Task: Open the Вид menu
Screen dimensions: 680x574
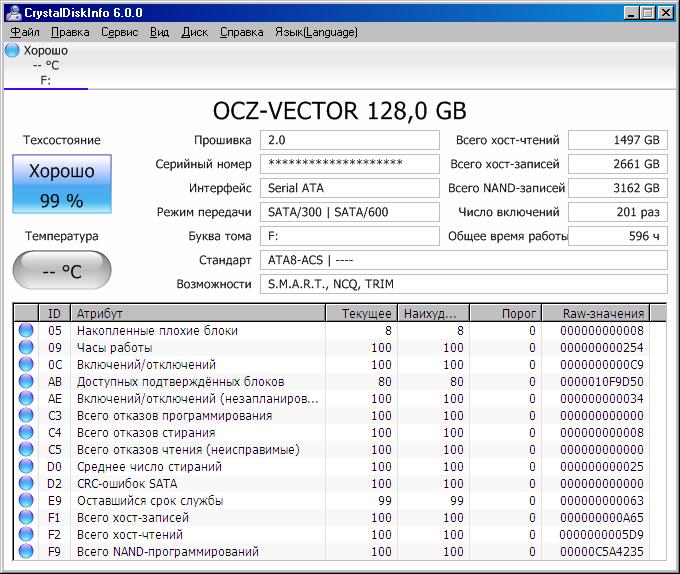Action: (159, 32)
